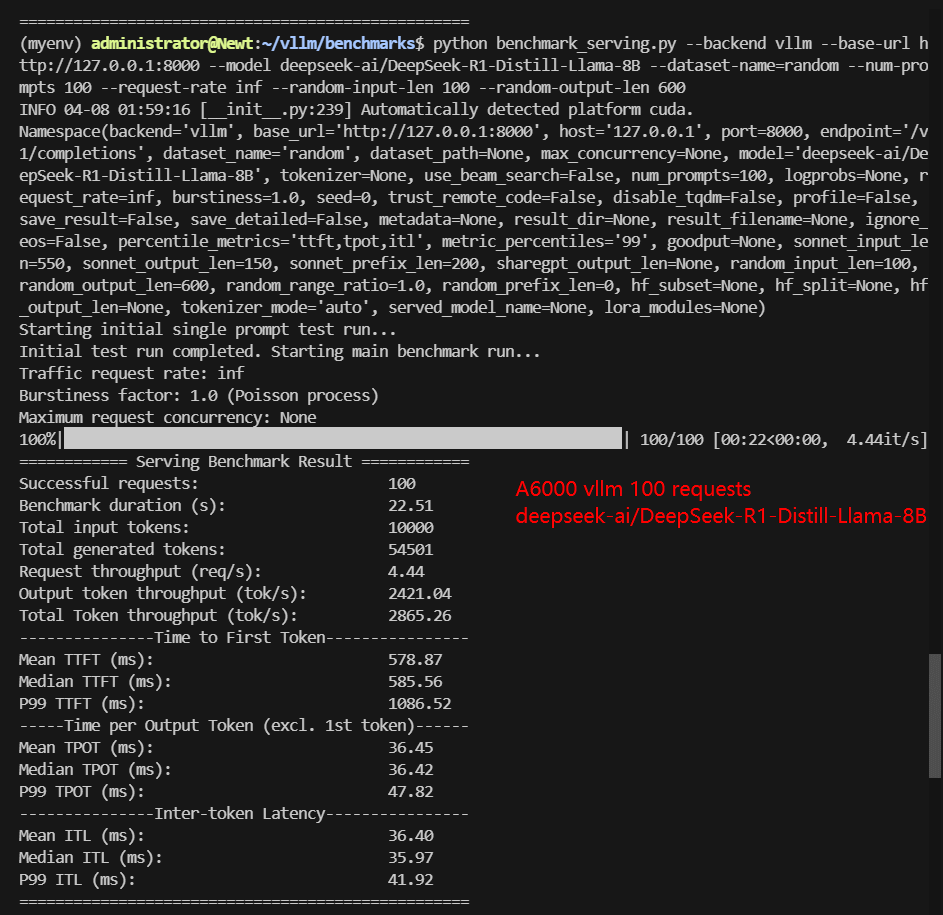Click the total input tokens value 10000
This screenshot has width=943, height=915.
click(410, 528)
